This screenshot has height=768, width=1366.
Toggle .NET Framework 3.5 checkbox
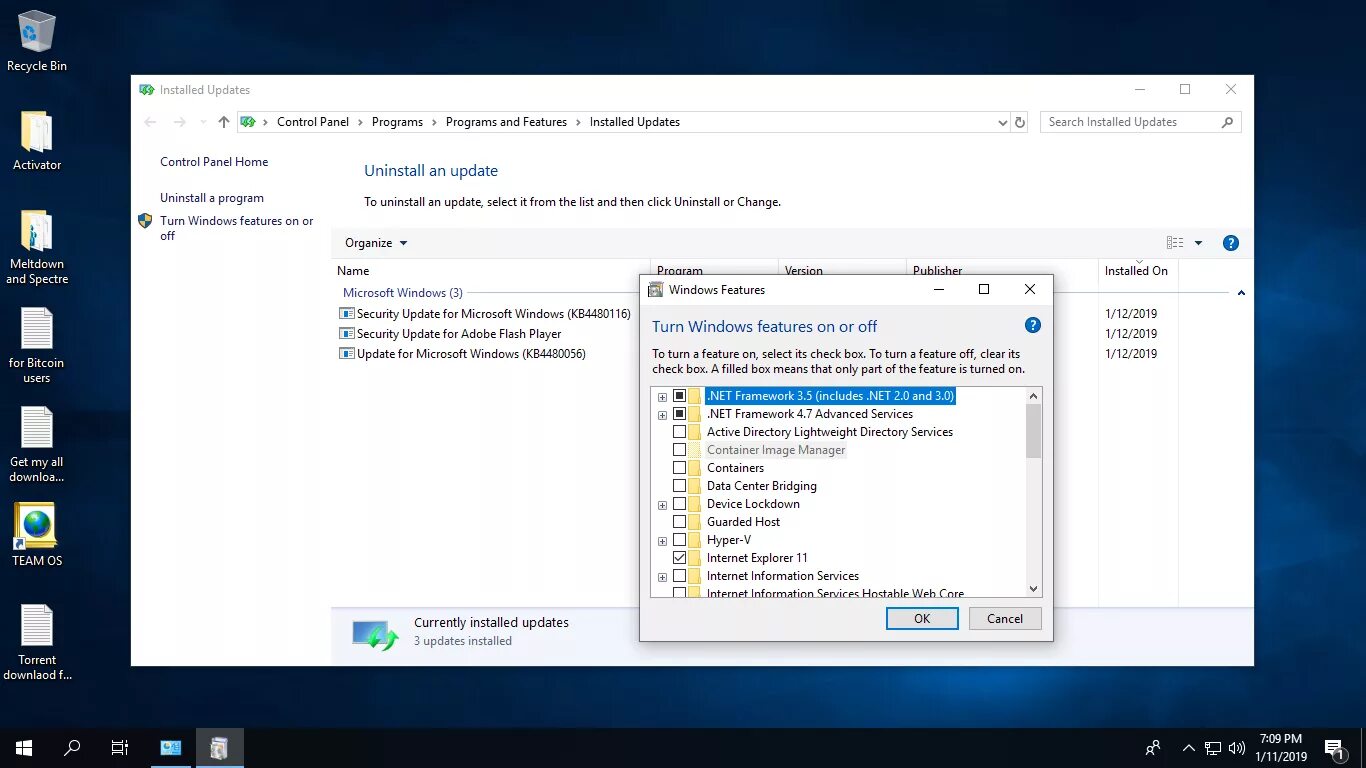pyautogui.click(x=680, y=396)
